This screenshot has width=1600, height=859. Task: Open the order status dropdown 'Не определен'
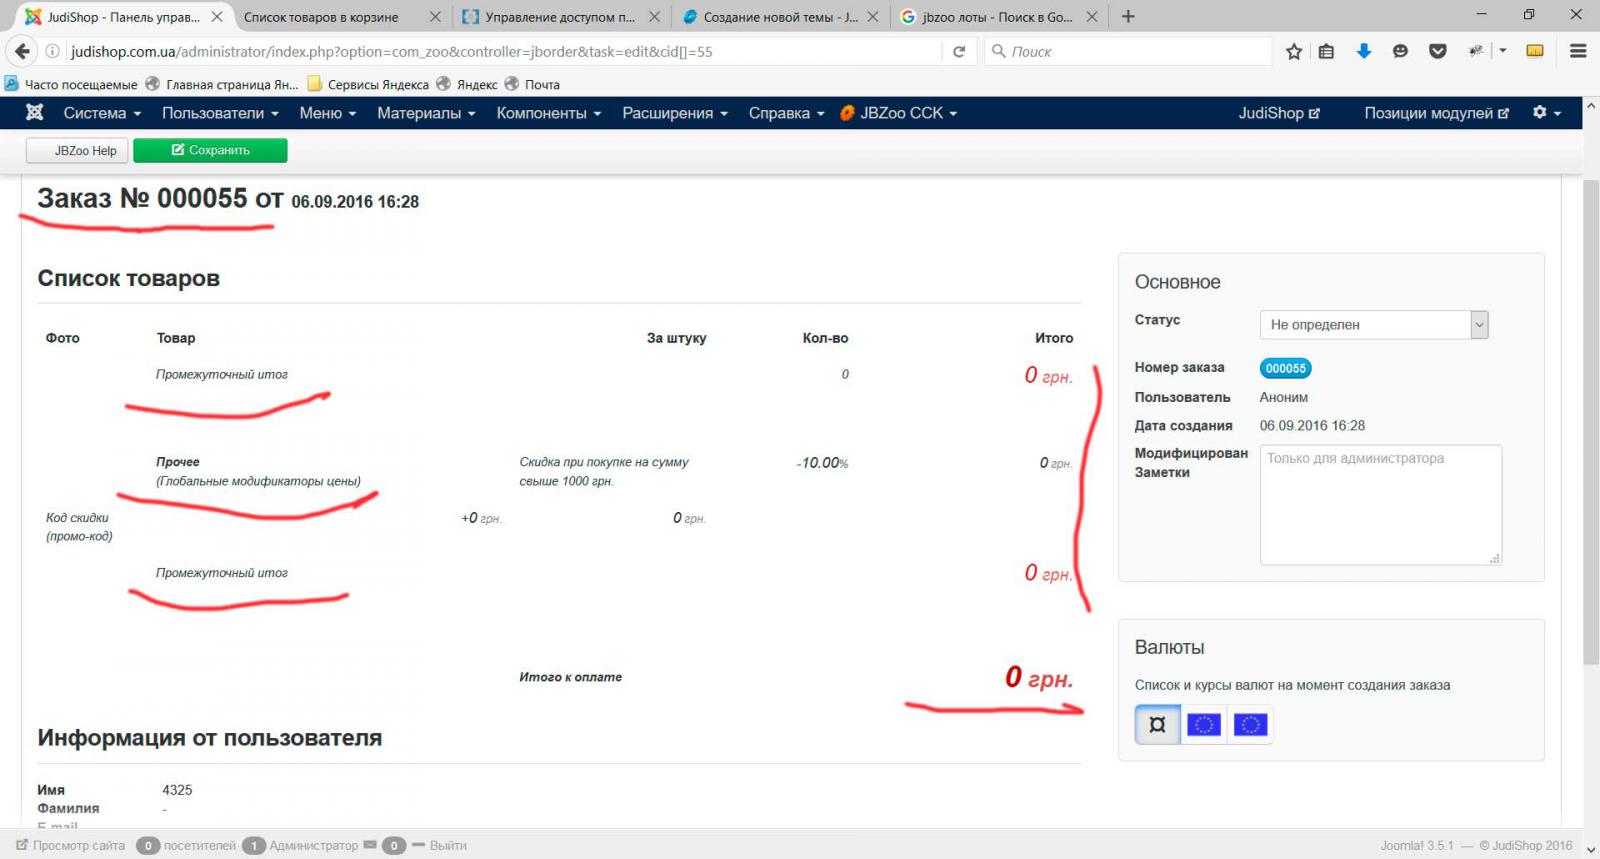(1373, 324)
